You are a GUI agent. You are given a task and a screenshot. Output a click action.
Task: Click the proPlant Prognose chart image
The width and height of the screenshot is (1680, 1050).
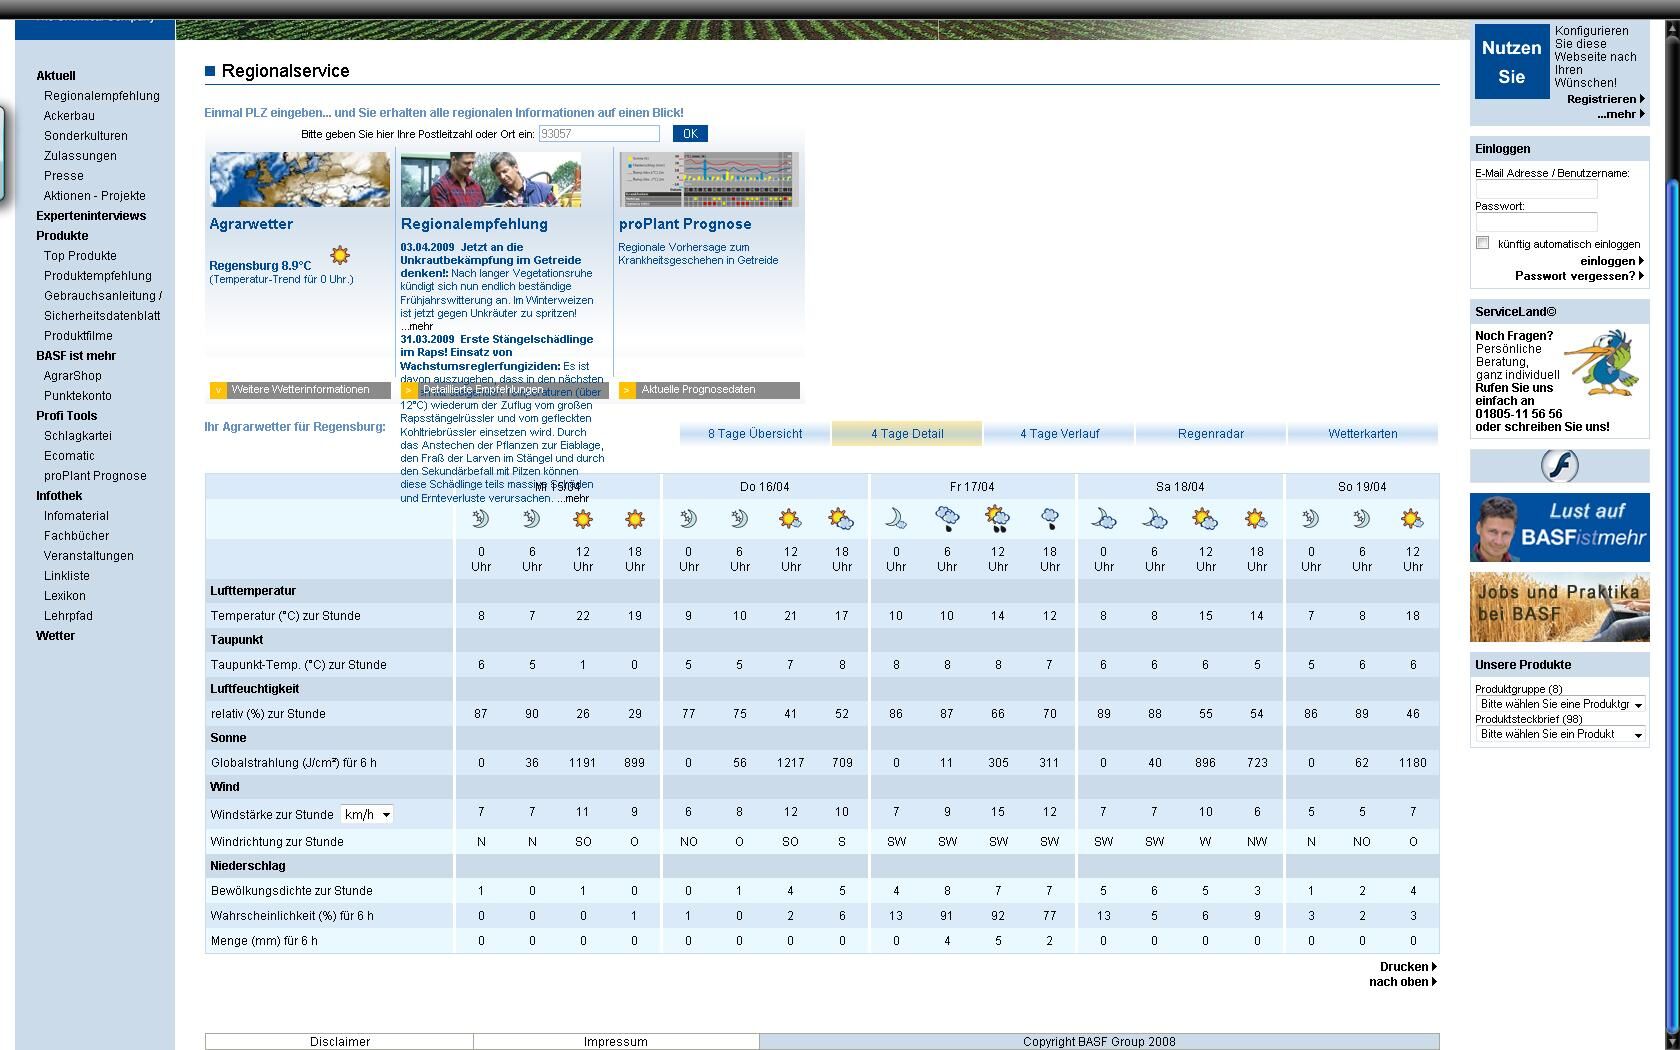pyautogui.click(x=708, y=179)
